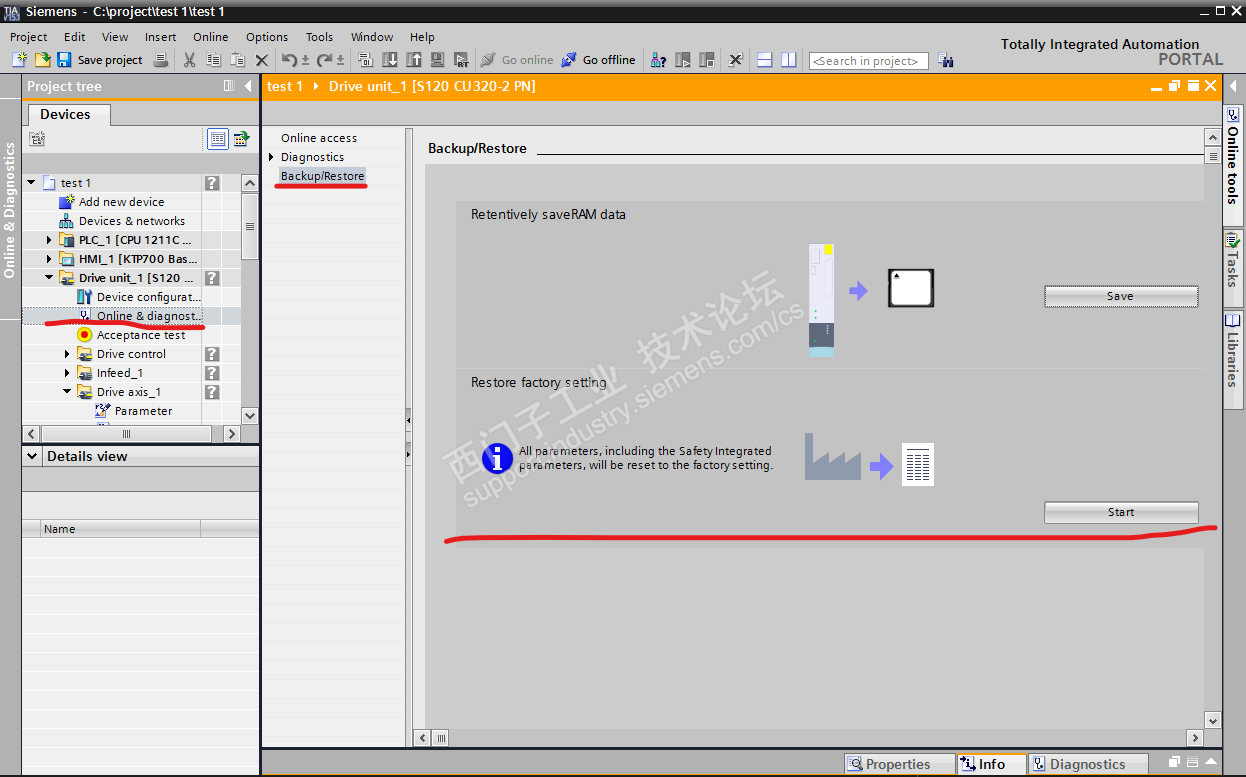Click the Redo arrow icon

(327, 60)
